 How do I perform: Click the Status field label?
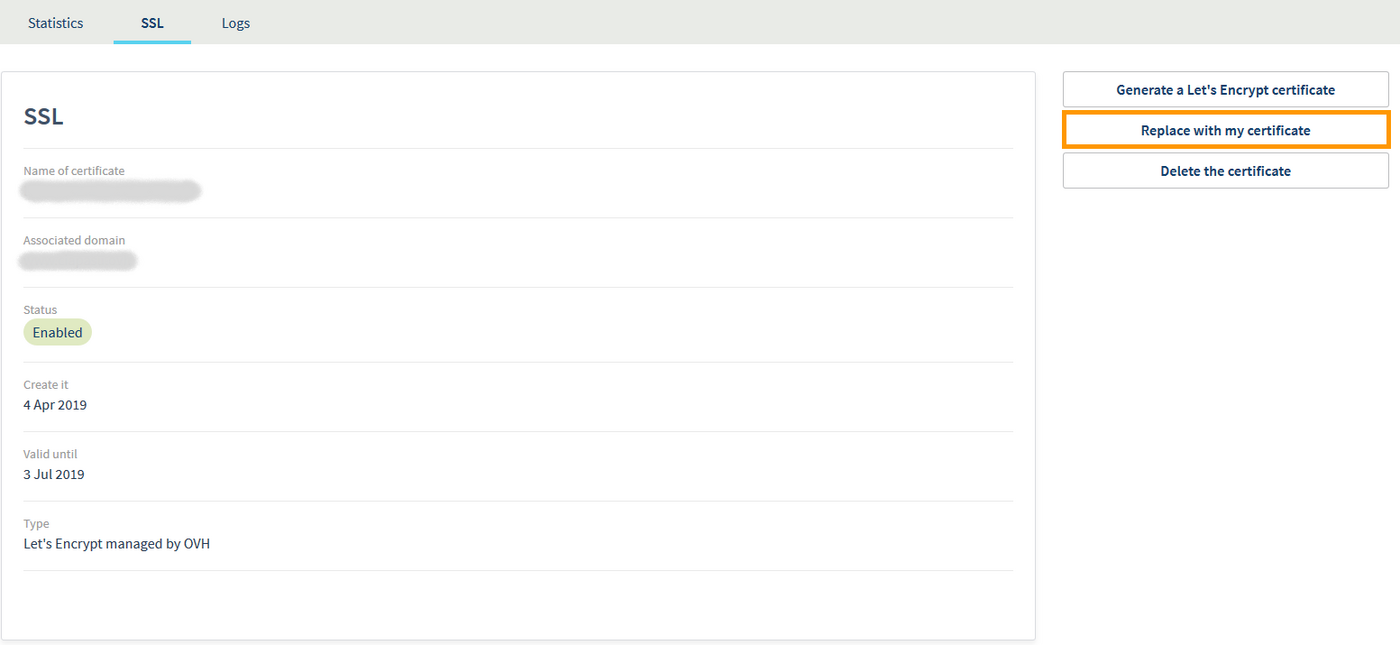(38, 309)
